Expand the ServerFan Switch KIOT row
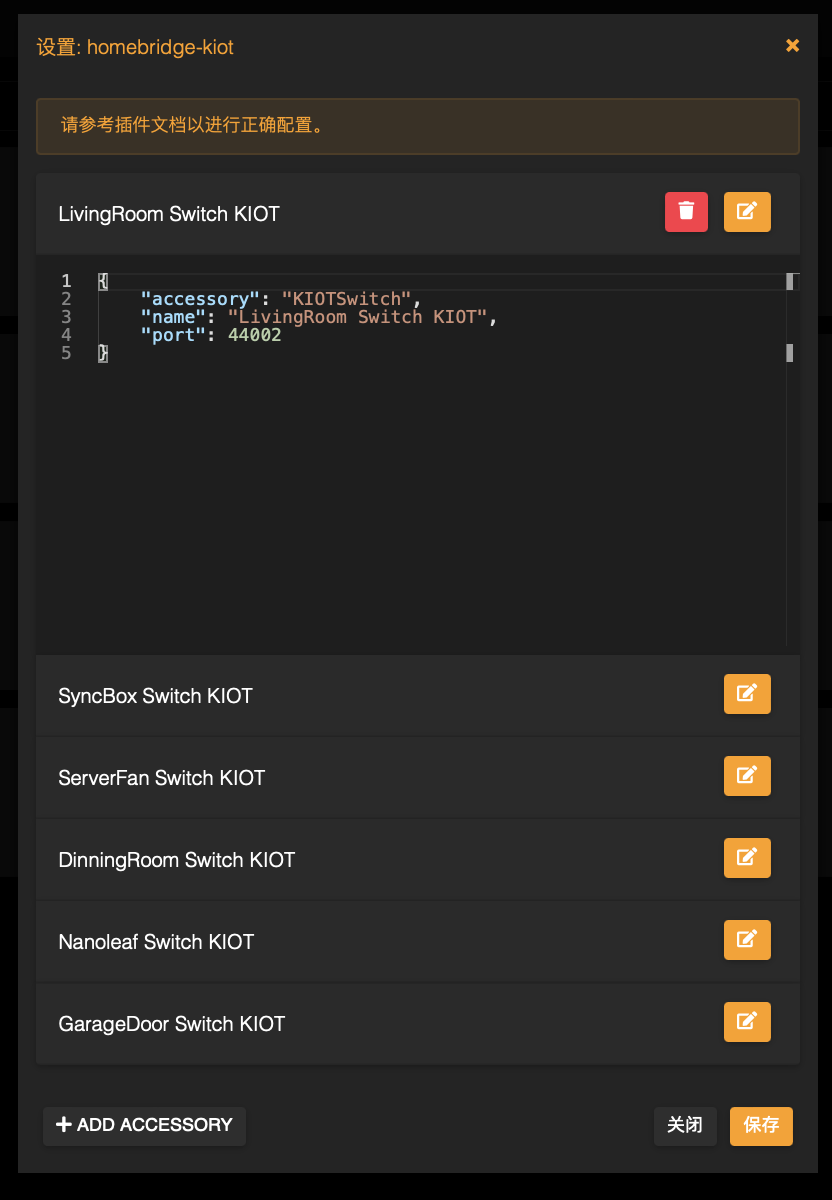 [418, 778]
